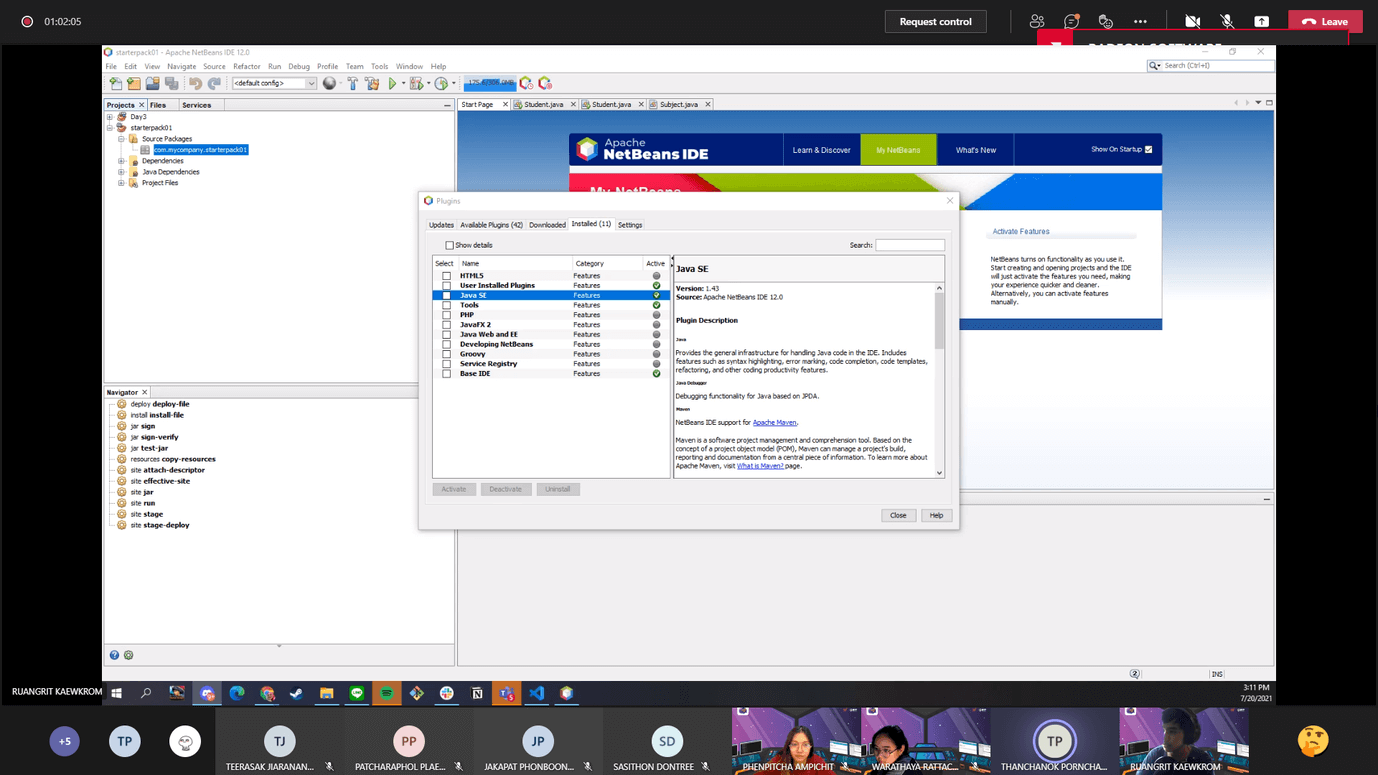Select com.mycompany.starterpack01 package
Image resolution: width=1378 pixels, height=775 pixels.
200,150
